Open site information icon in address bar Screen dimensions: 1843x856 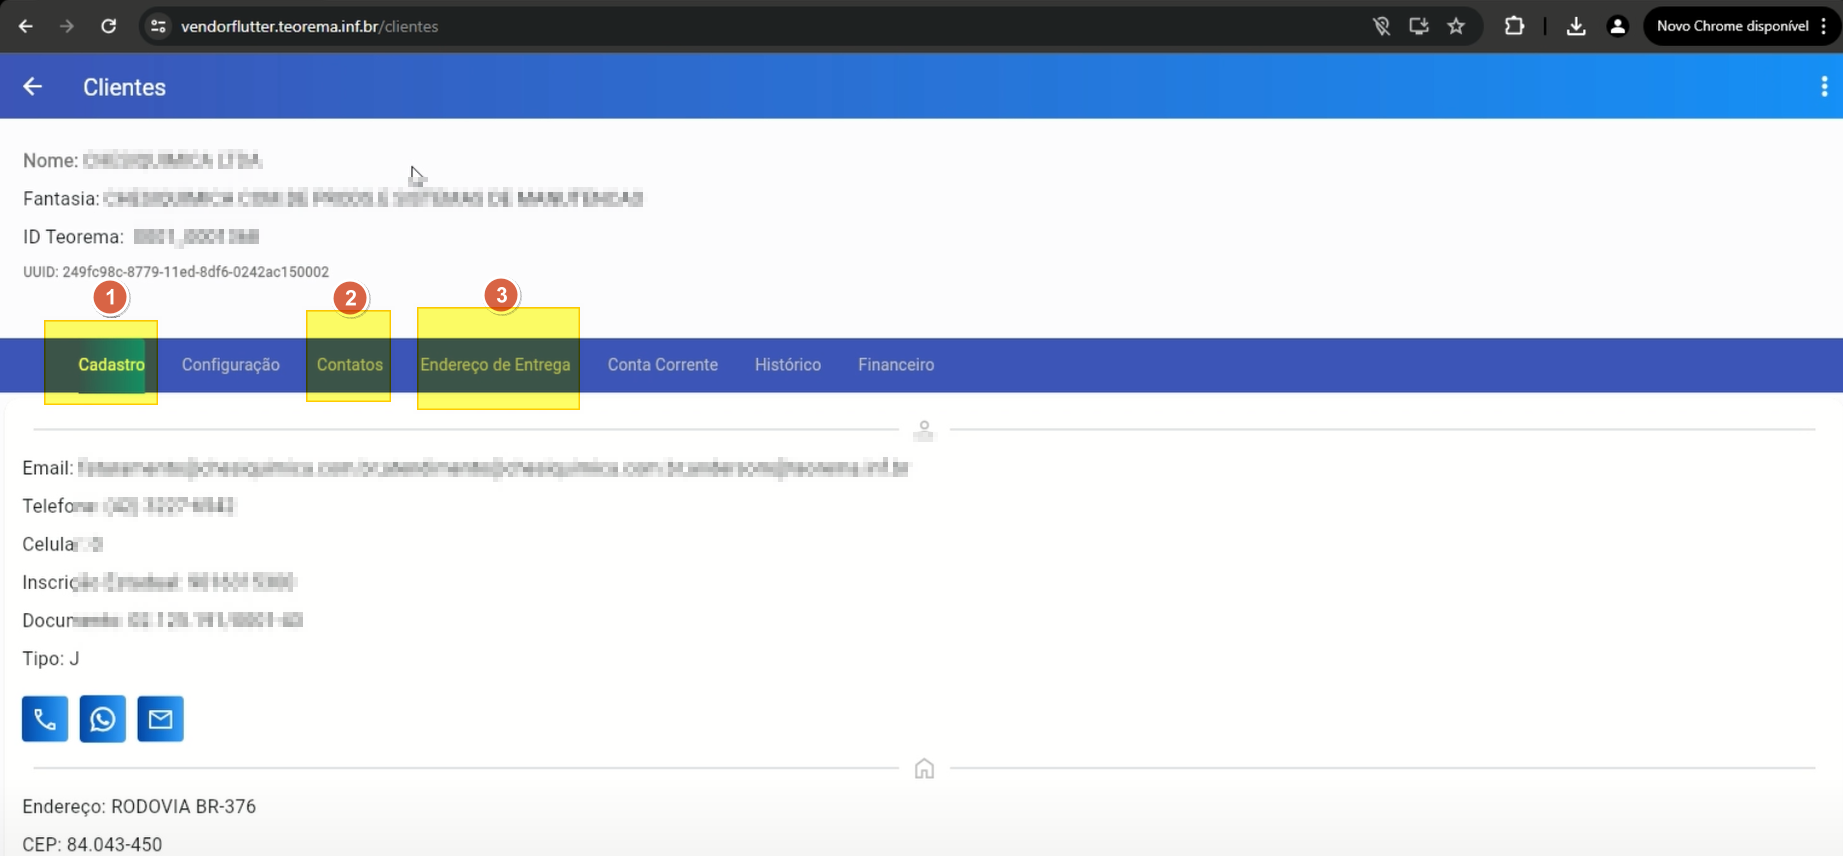click(x=158, y=26)
